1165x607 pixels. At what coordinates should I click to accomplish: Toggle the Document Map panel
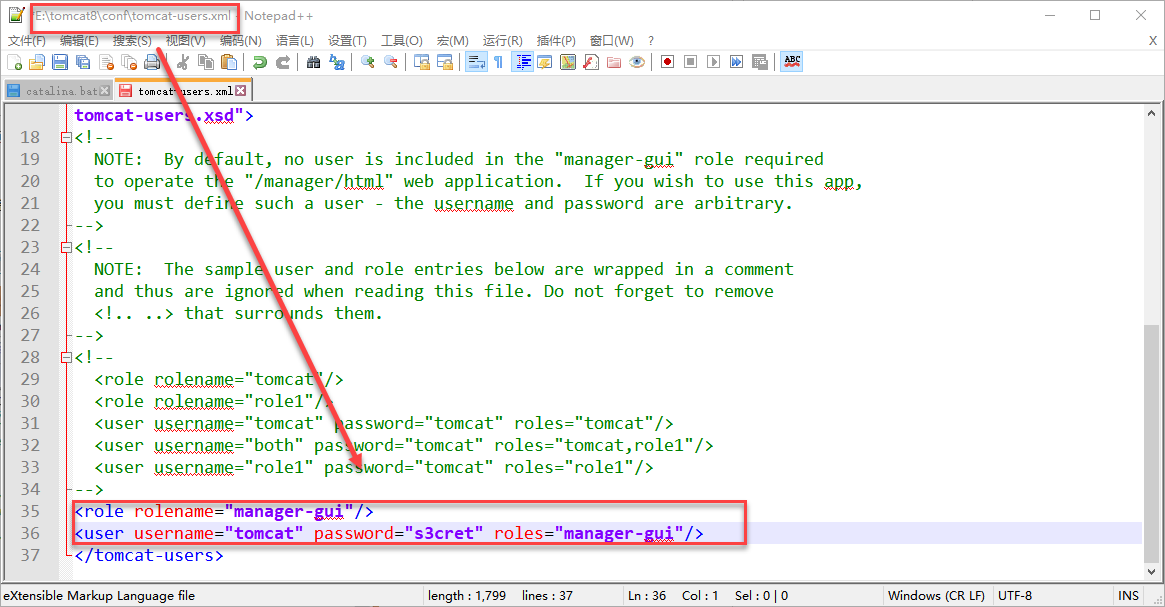click(568, 62)
